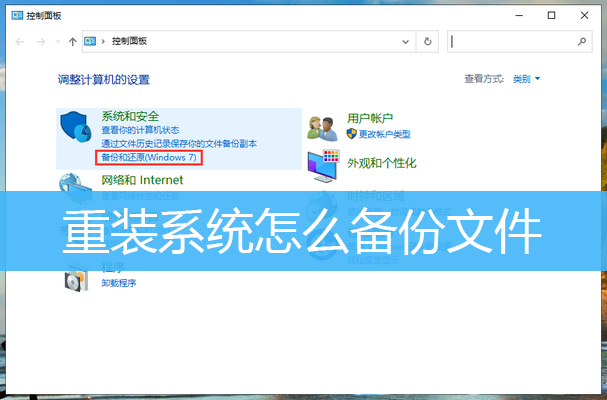The height and width of the screenshot is (400, 607).
Task: Open the 类别 view mode dropdown
Action: 526,79
